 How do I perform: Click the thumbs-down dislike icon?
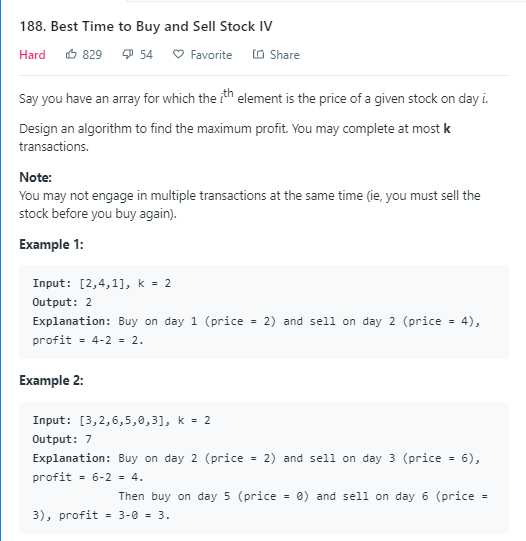click(127, 55)
